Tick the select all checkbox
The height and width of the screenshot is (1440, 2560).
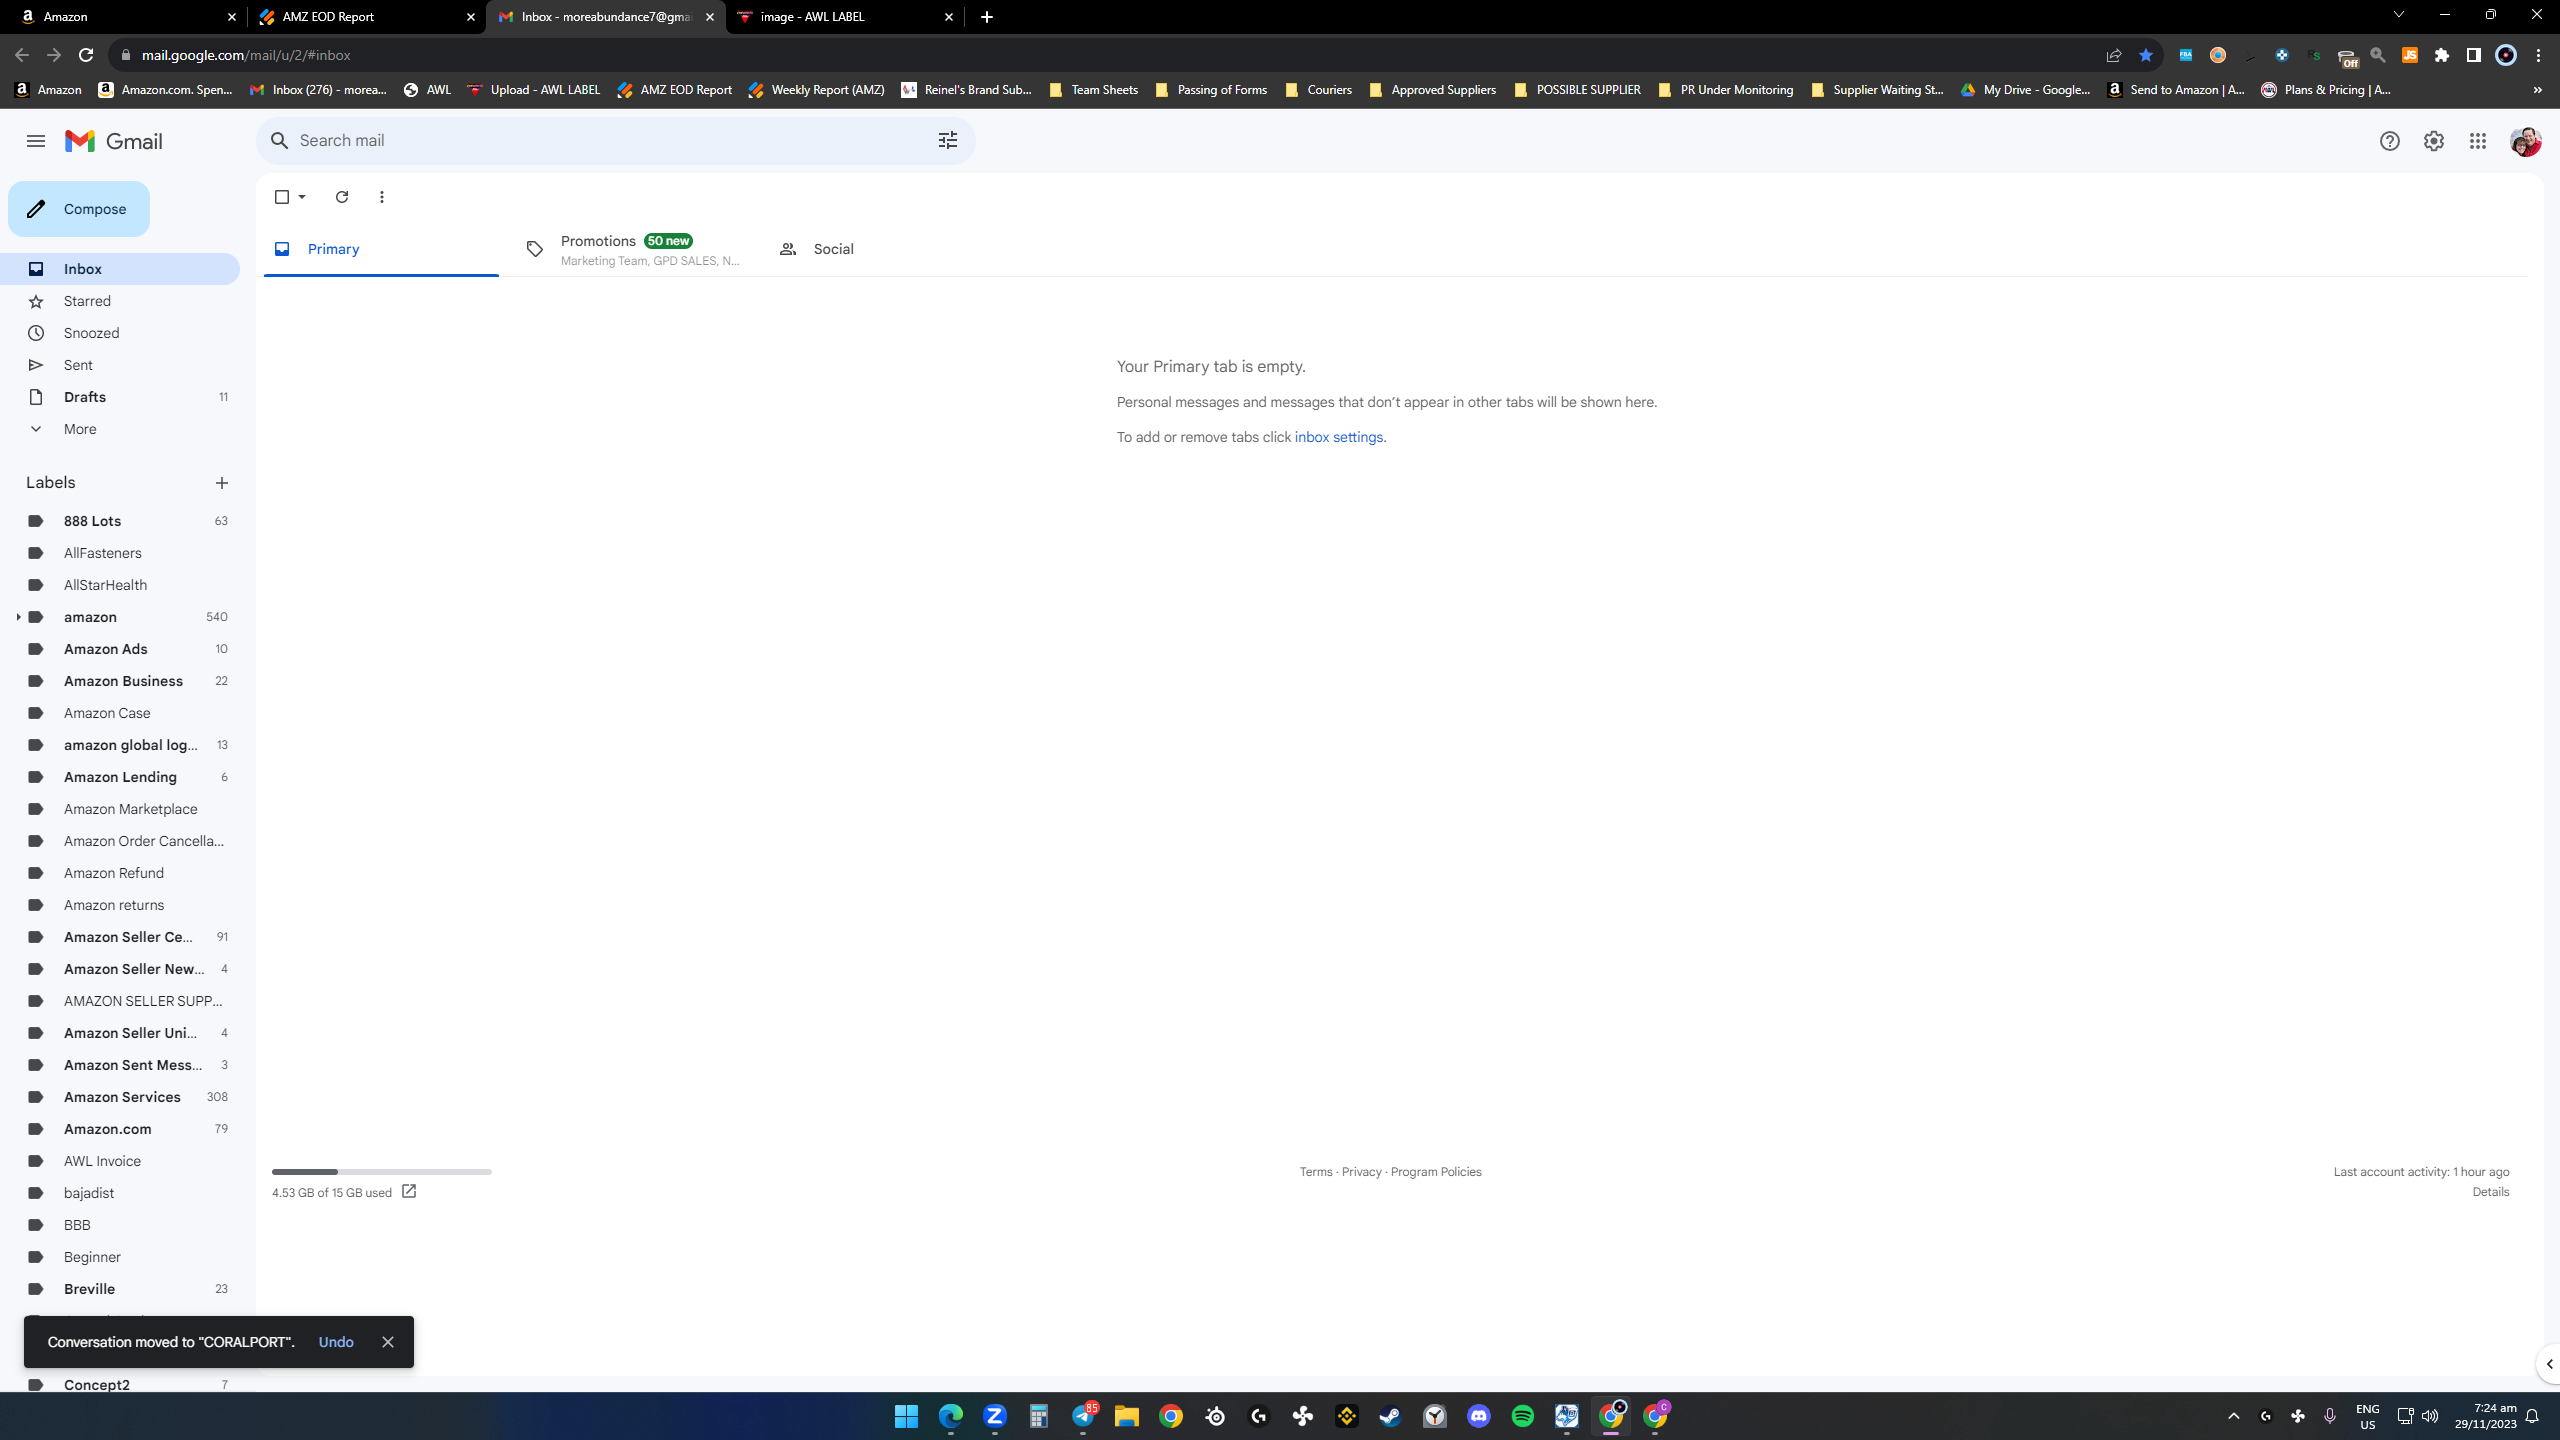pos(282,197)
